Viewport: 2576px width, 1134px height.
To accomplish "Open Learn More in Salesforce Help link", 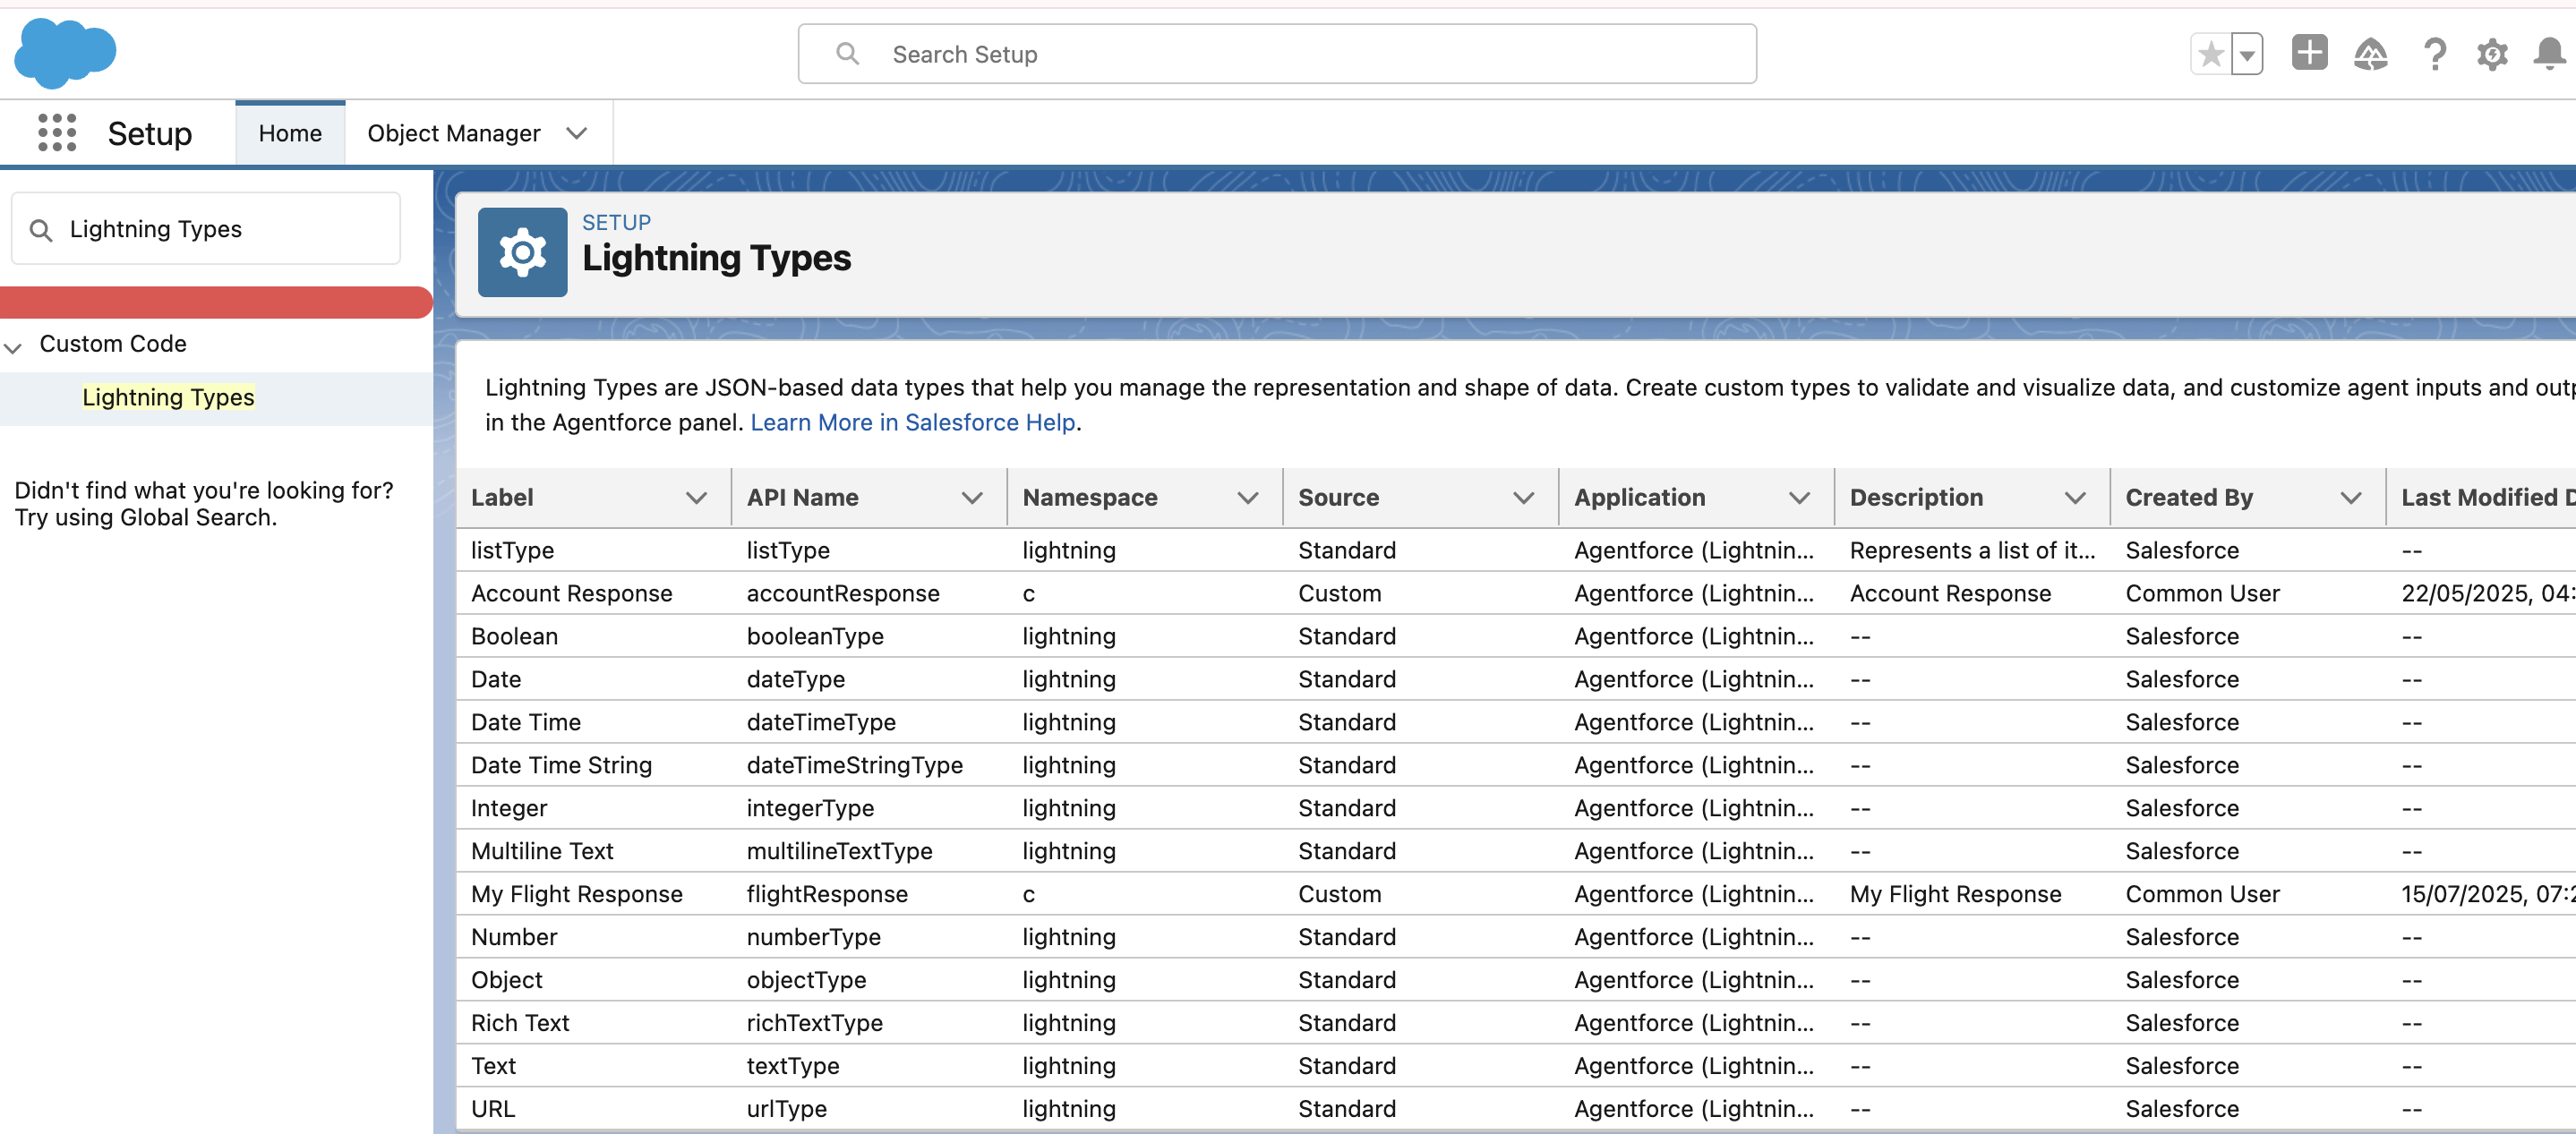I will click(x=913, y=423).
